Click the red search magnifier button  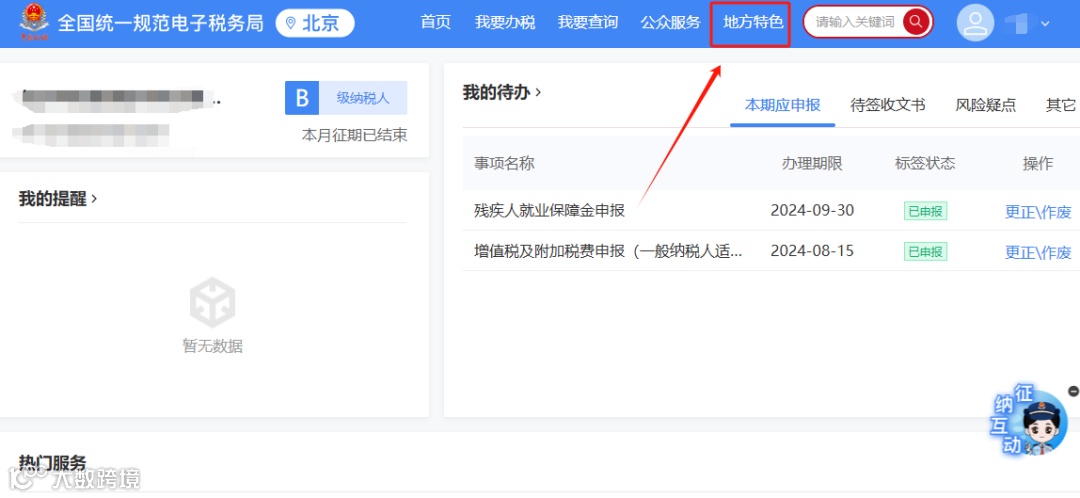tap(915, 22)
